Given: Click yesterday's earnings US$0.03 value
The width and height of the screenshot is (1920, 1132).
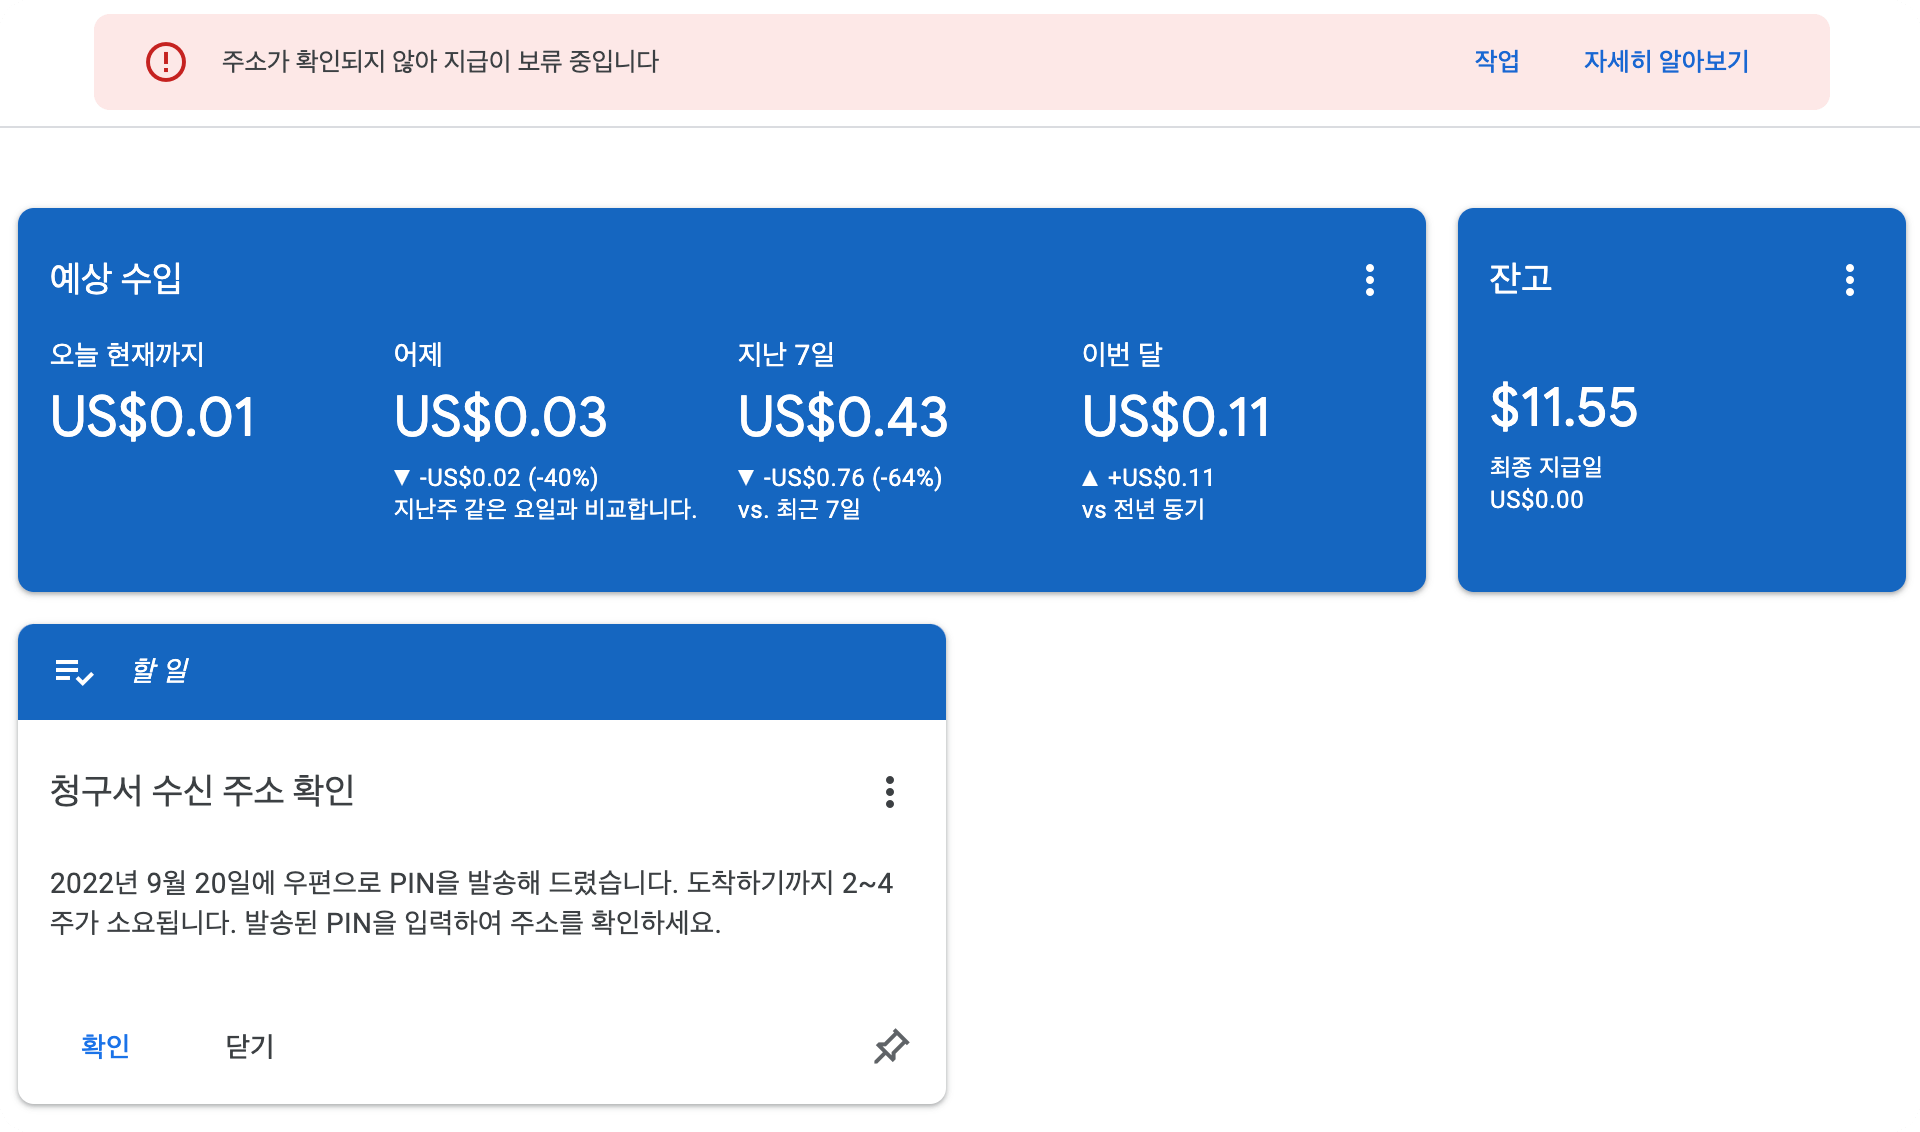Looking at the screenshot, I should [500, 417].
